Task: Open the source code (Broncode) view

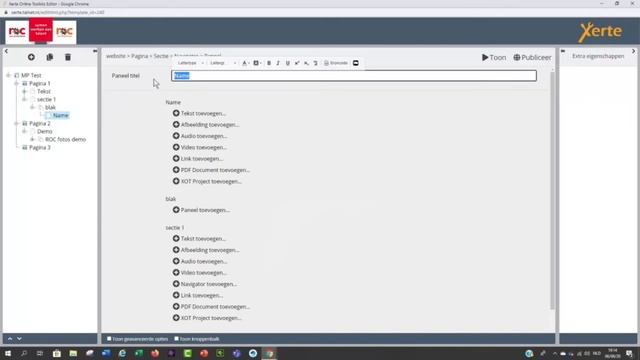Action: (336, 63)
